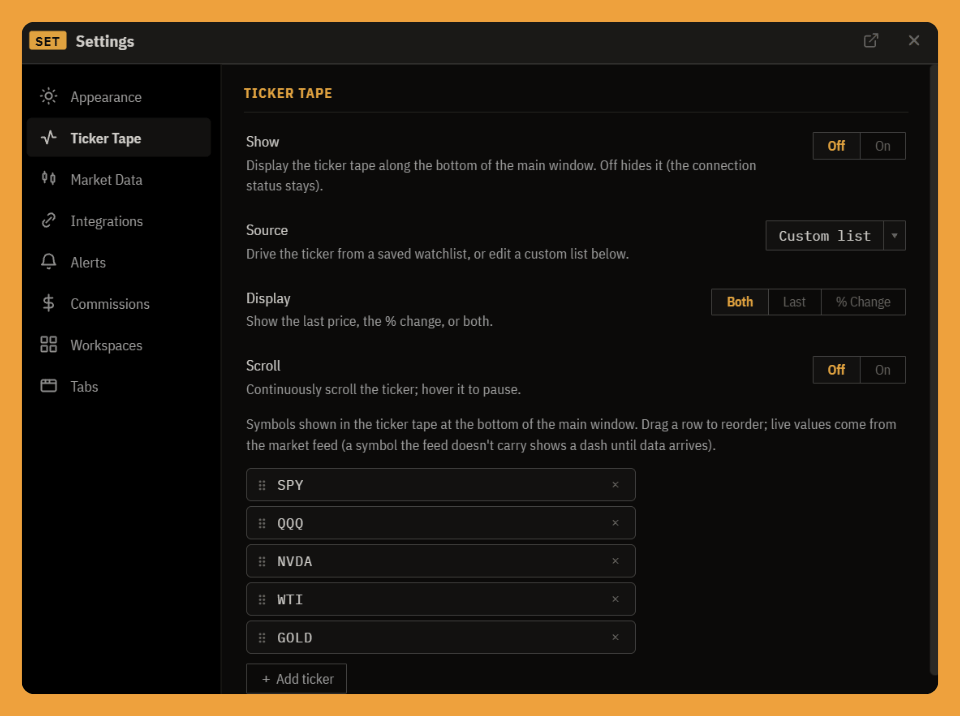
Task: Click the Tabs window icon
Action: [x=48, y=386]
